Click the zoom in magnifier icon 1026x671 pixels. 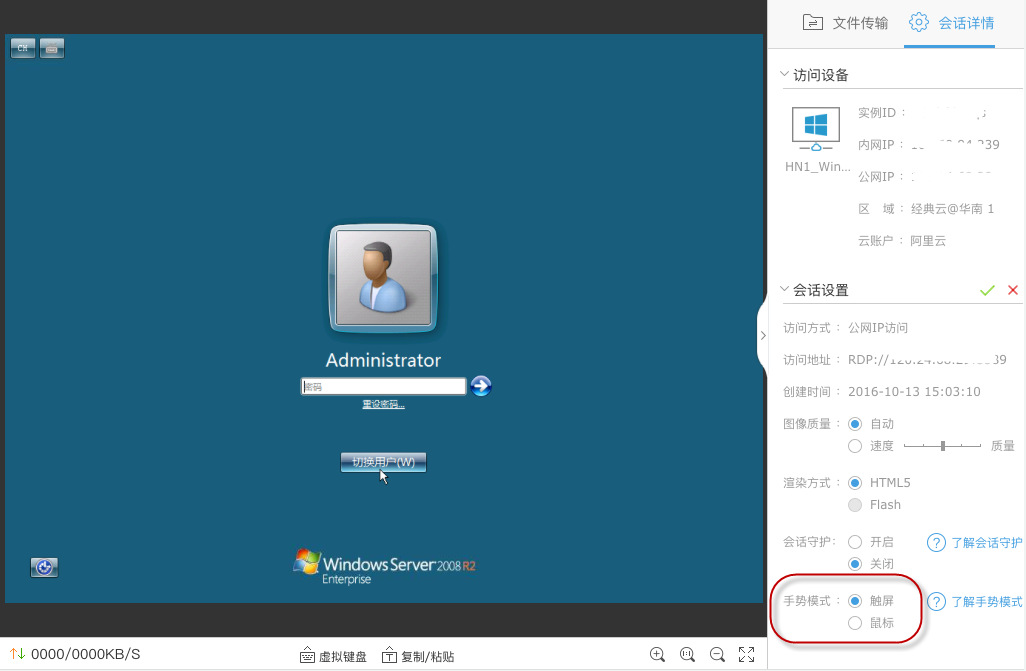pos(657,655)
